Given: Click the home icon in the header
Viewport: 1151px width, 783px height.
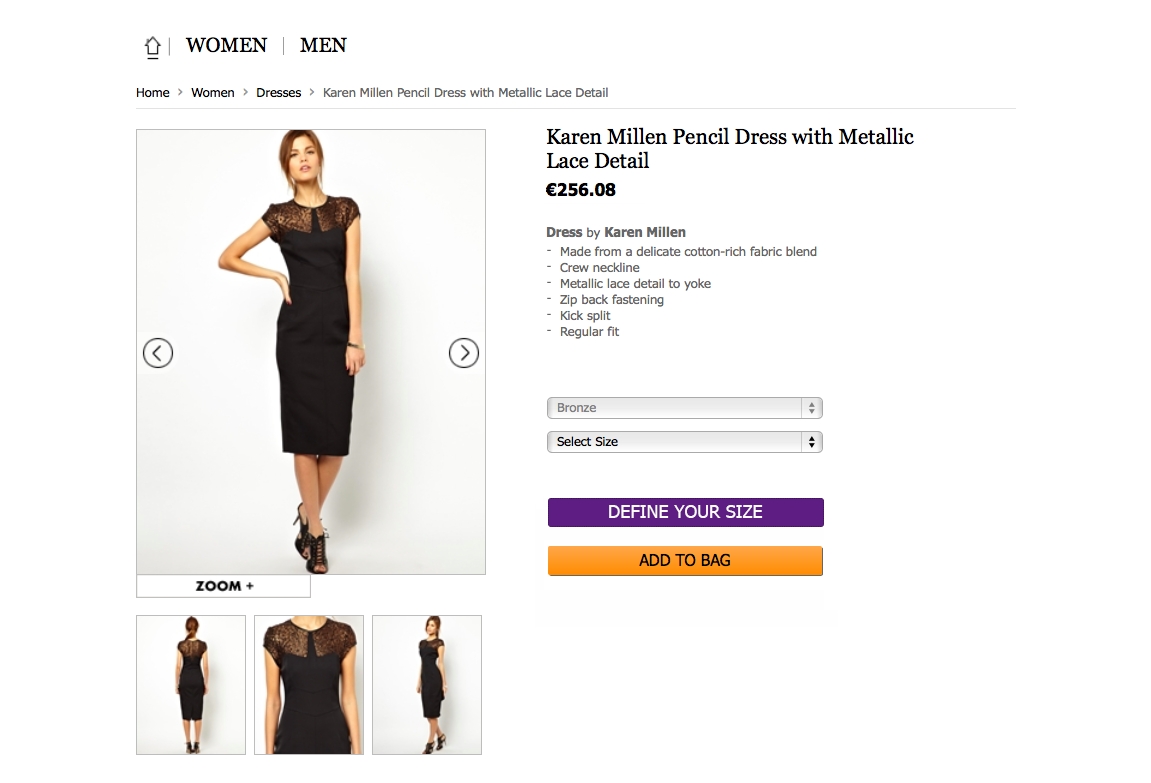Looking at the screenshot, I should (x=152, y=46).
